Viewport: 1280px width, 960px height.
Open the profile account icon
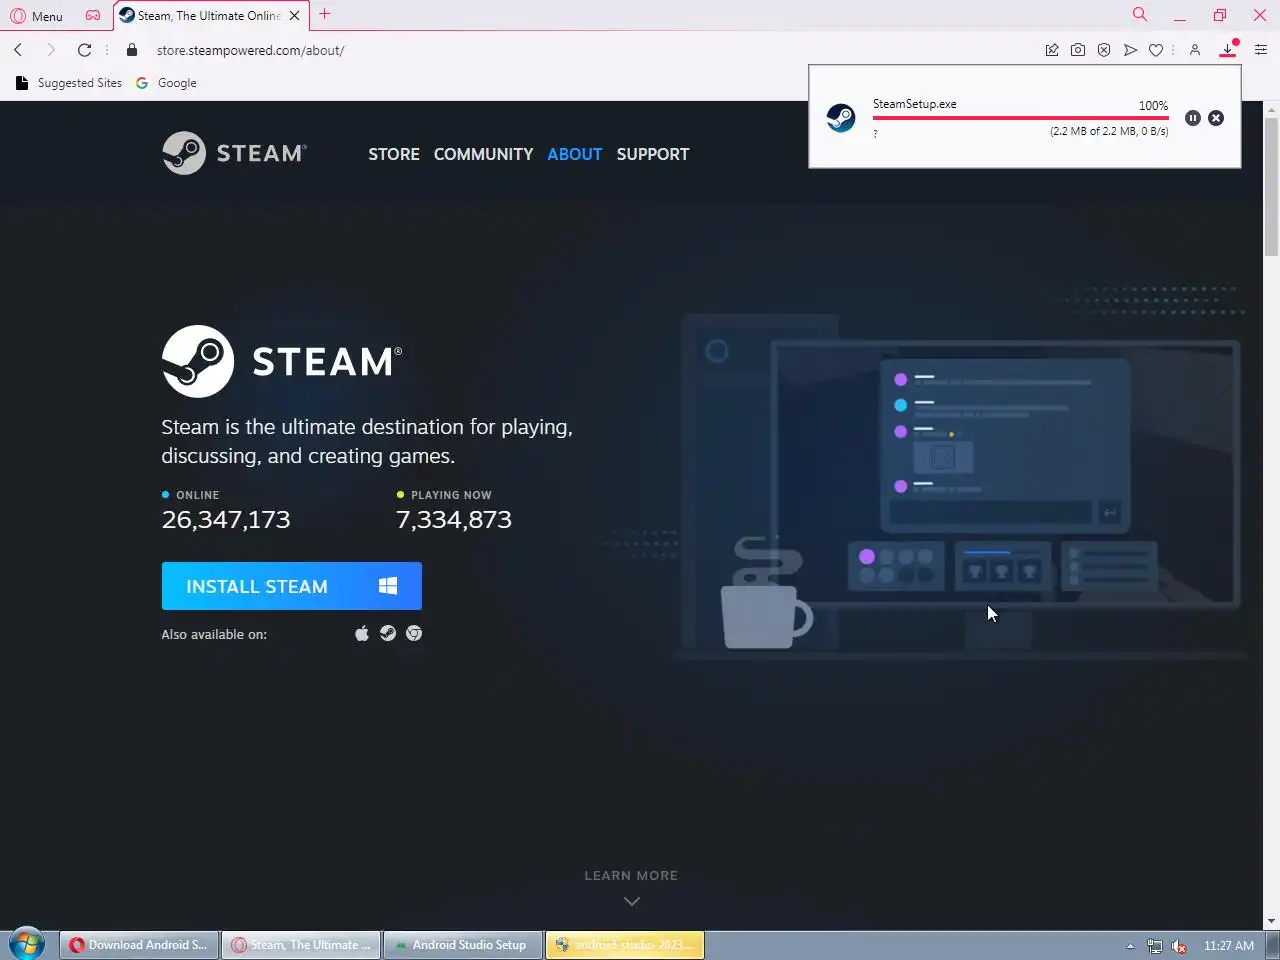(1195, 50)
